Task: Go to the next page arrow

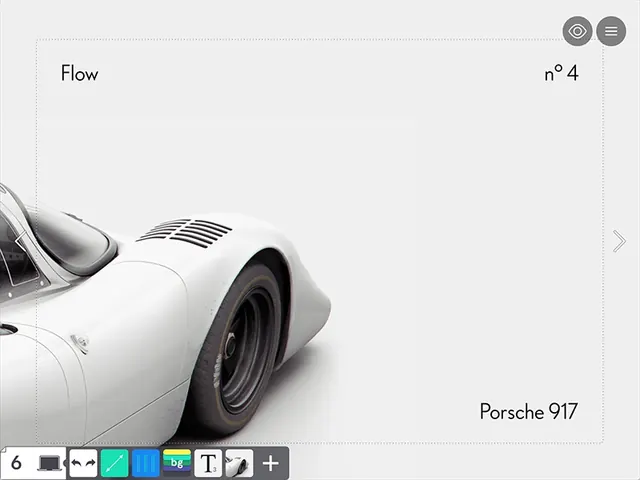Action: coord(619,241)
